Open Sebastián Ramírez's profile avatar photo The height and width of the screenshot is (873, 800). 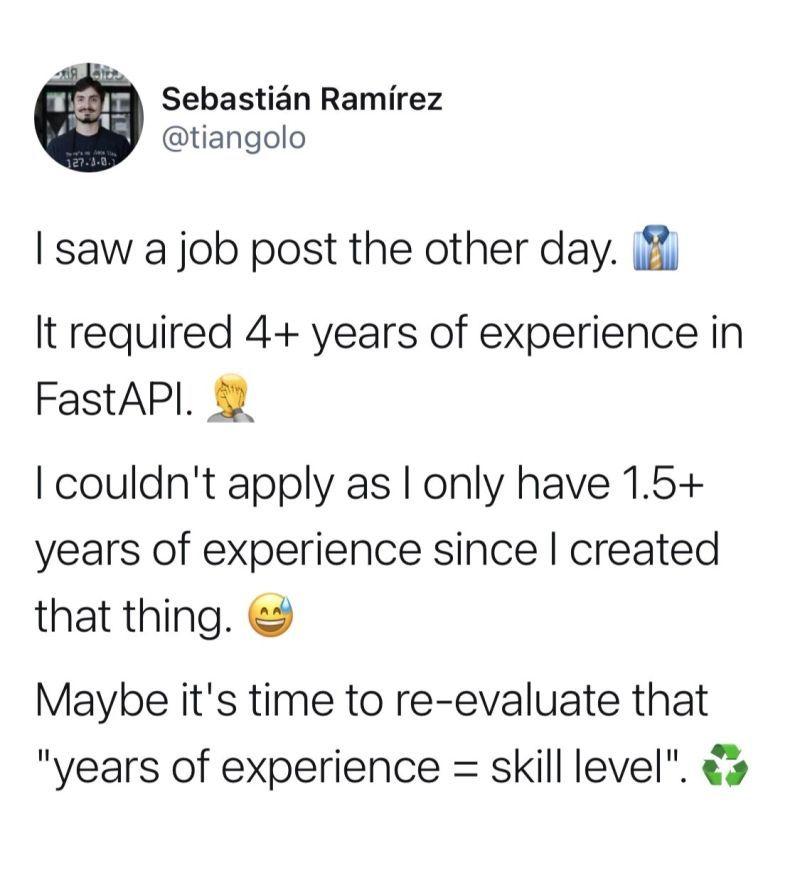click(89, 117)
